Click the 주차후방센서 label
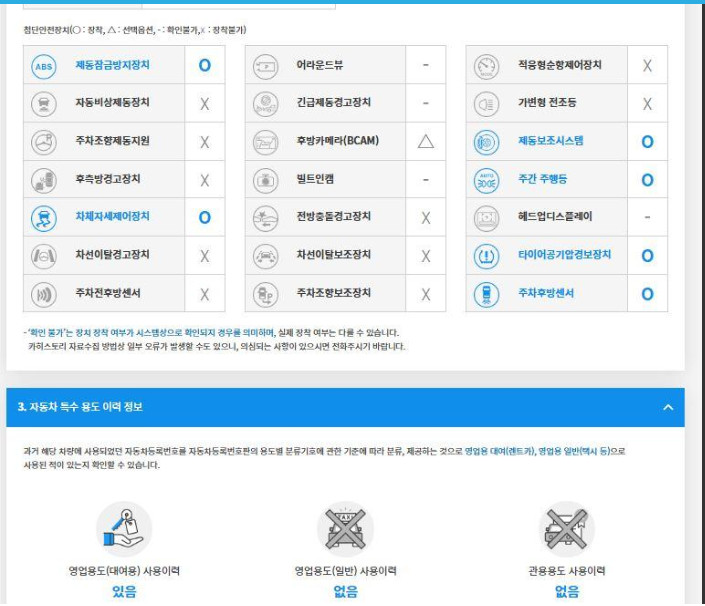The image size is (705, 606). click(546, 293)
